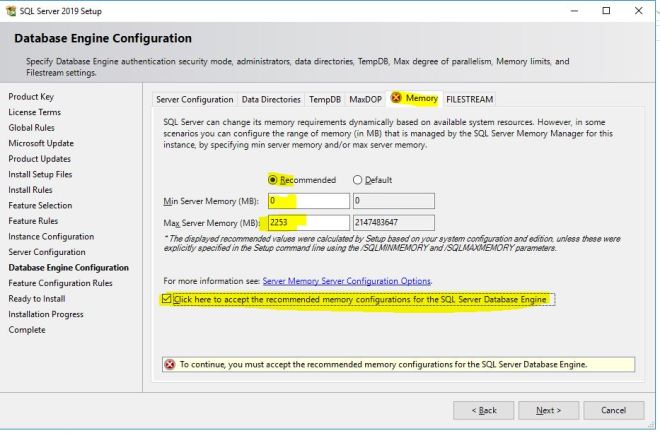Close the SQL Server 2019 Setup window

pyautogui.click(x=641, y=10)
